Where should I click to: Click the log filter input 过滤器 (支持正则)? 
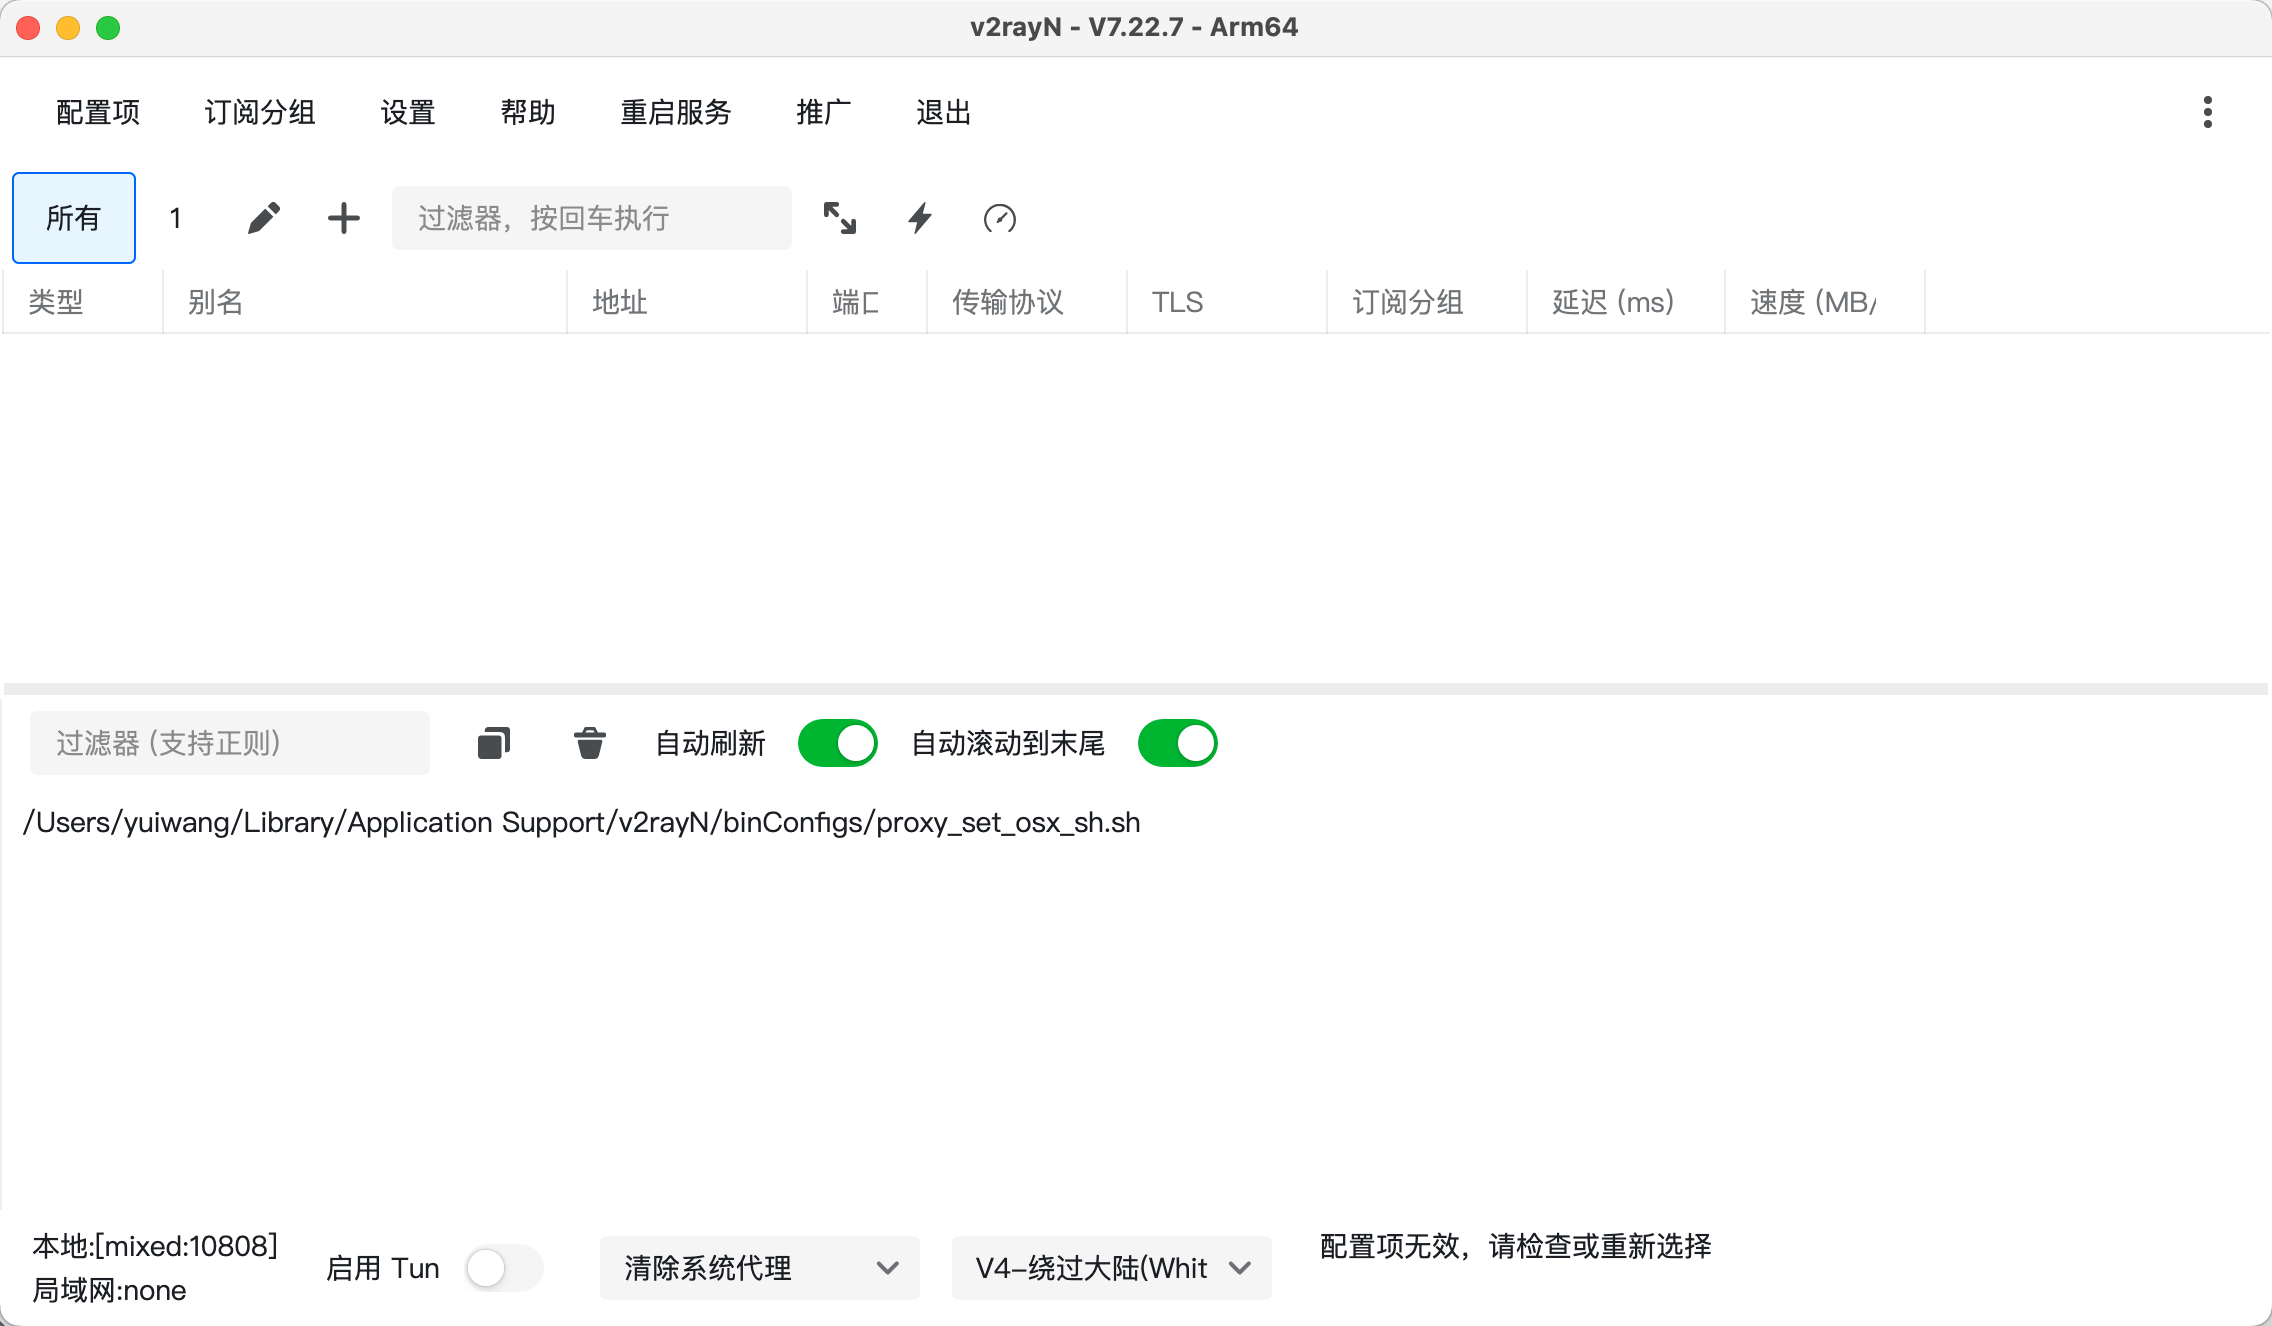point(230,743)
